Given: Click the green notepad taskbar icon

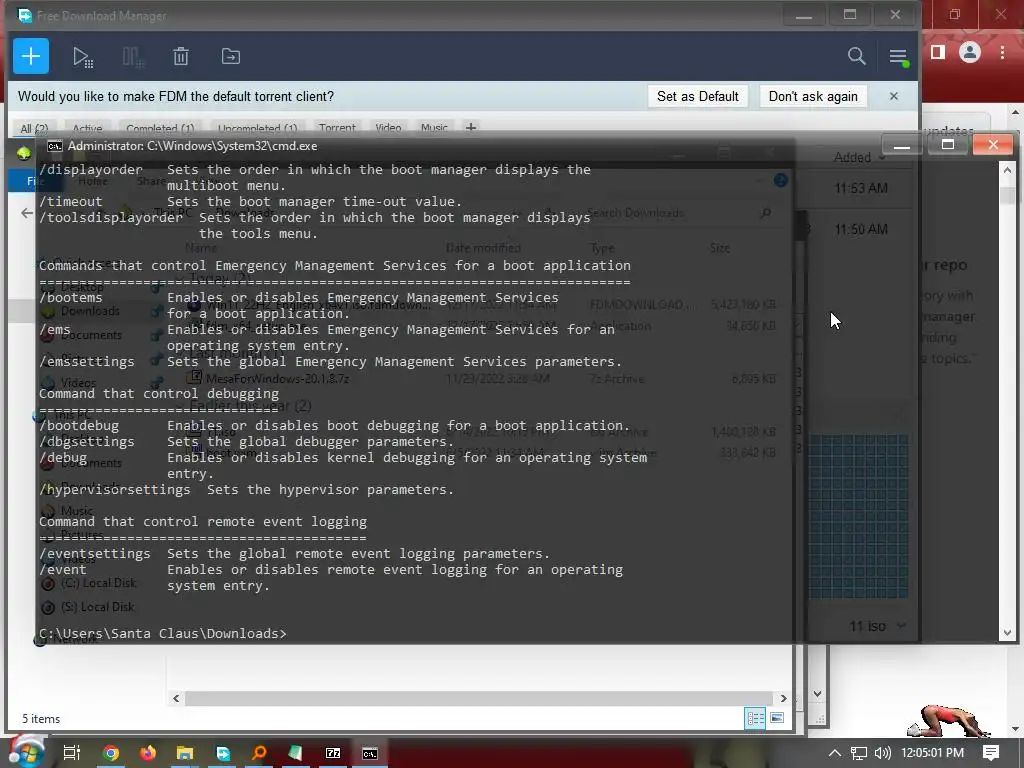Looking at the screenshot, I should pos(295,753).
